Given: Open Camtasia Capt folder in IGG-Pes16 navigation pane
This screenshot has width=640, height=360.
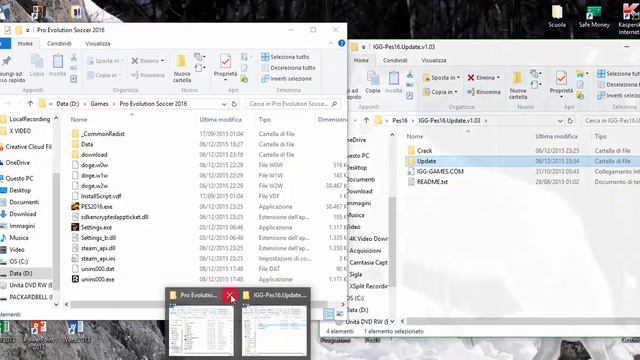Looking at the screenshot, I should click(x=368, y=262).
